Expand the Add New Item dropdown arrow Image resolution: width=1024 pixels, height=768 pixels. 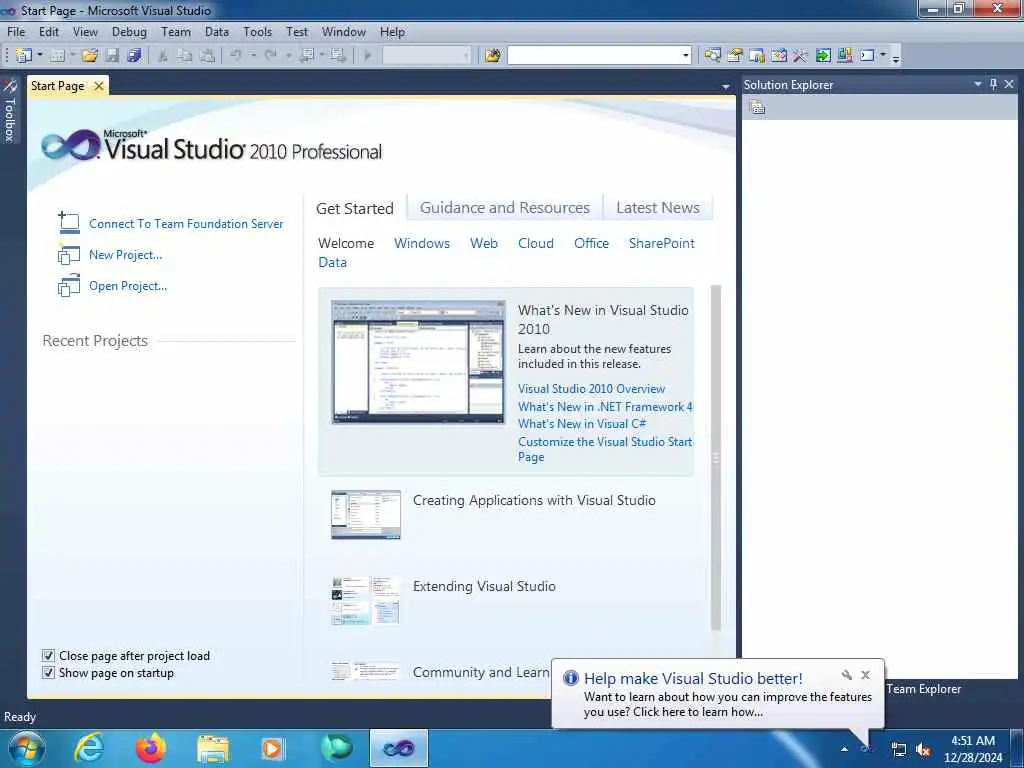[x=72, y=56]
